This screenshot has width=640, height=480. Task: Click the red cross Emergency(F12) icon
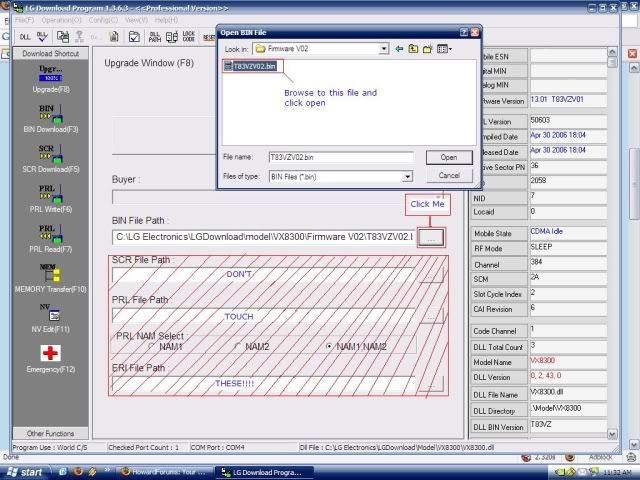(x=51, y=353)
